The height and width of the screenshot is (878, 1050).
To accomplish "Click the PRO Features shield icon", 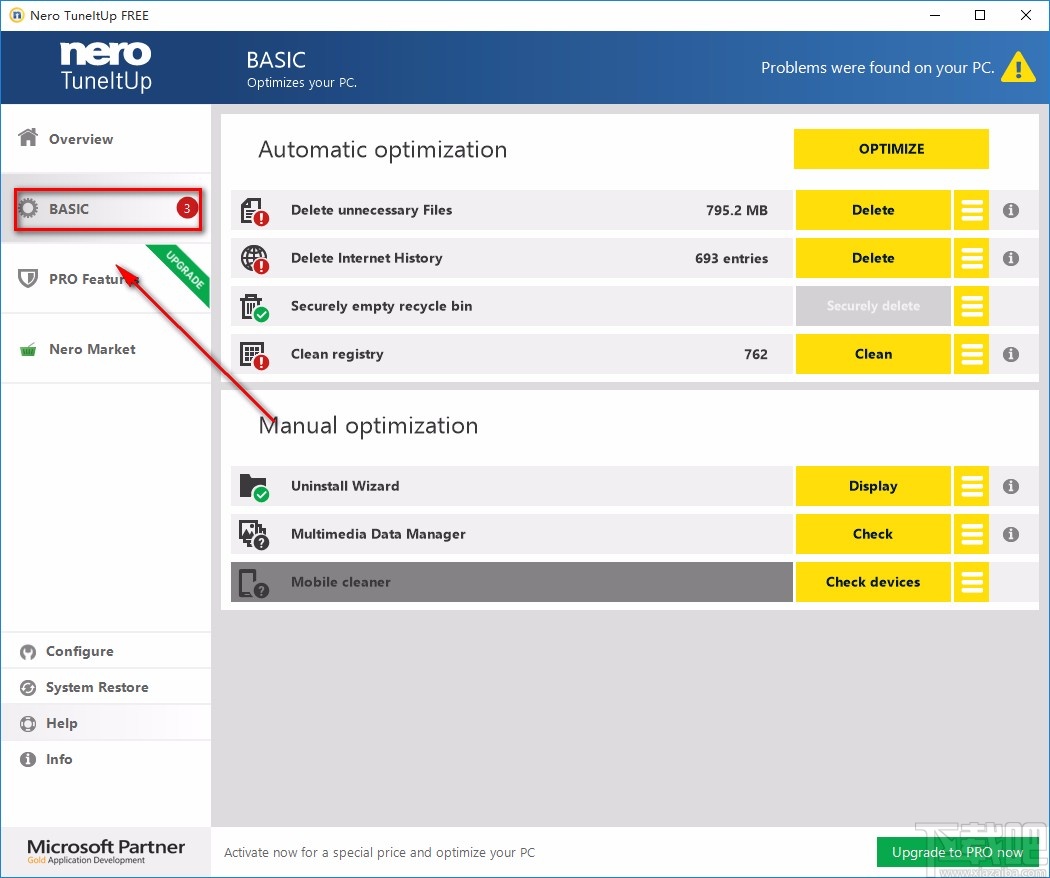I will 28,278.
